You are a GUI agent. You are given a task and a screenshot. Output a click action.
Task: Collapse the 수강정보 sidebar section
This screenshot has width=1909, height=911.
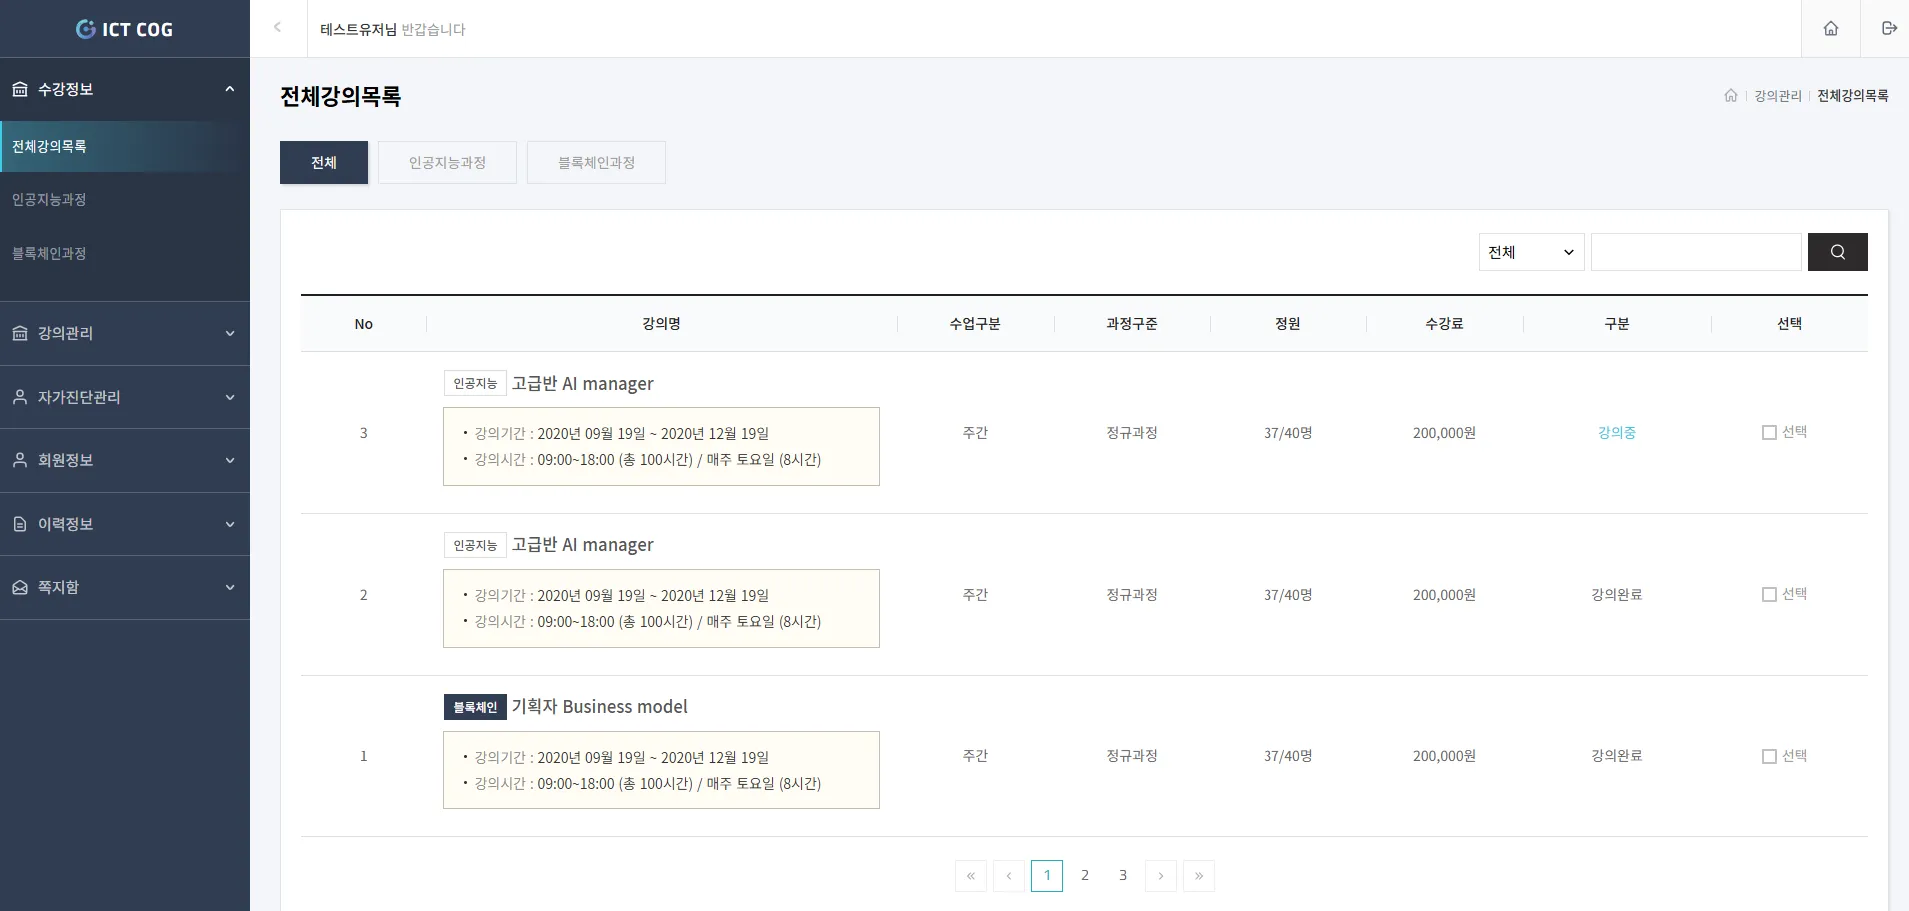tap(230, 88)
